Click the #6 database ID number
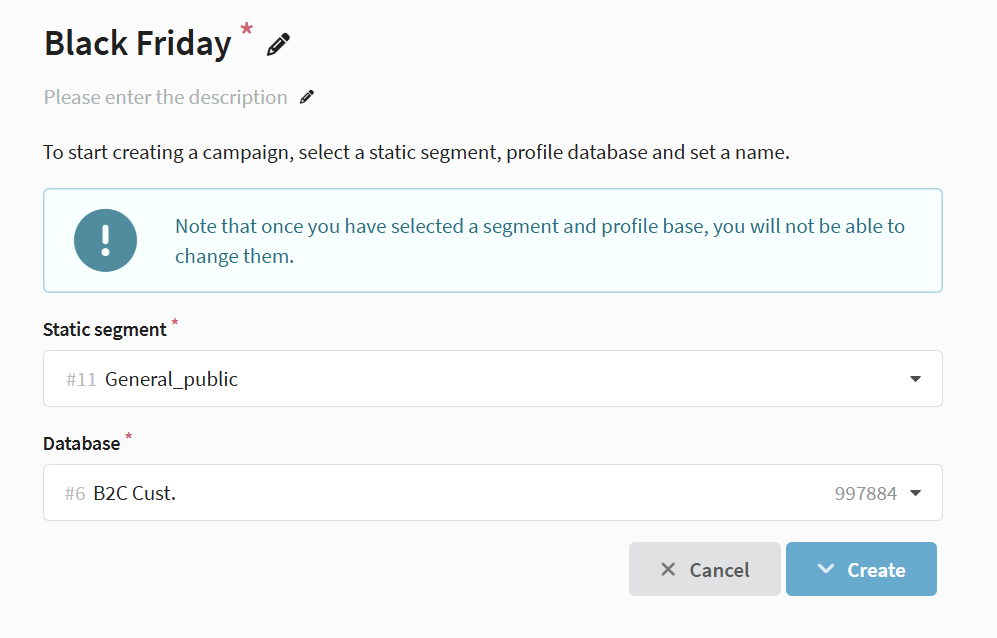The height and width of the screenshot is (638, 997). pos(75,493)
